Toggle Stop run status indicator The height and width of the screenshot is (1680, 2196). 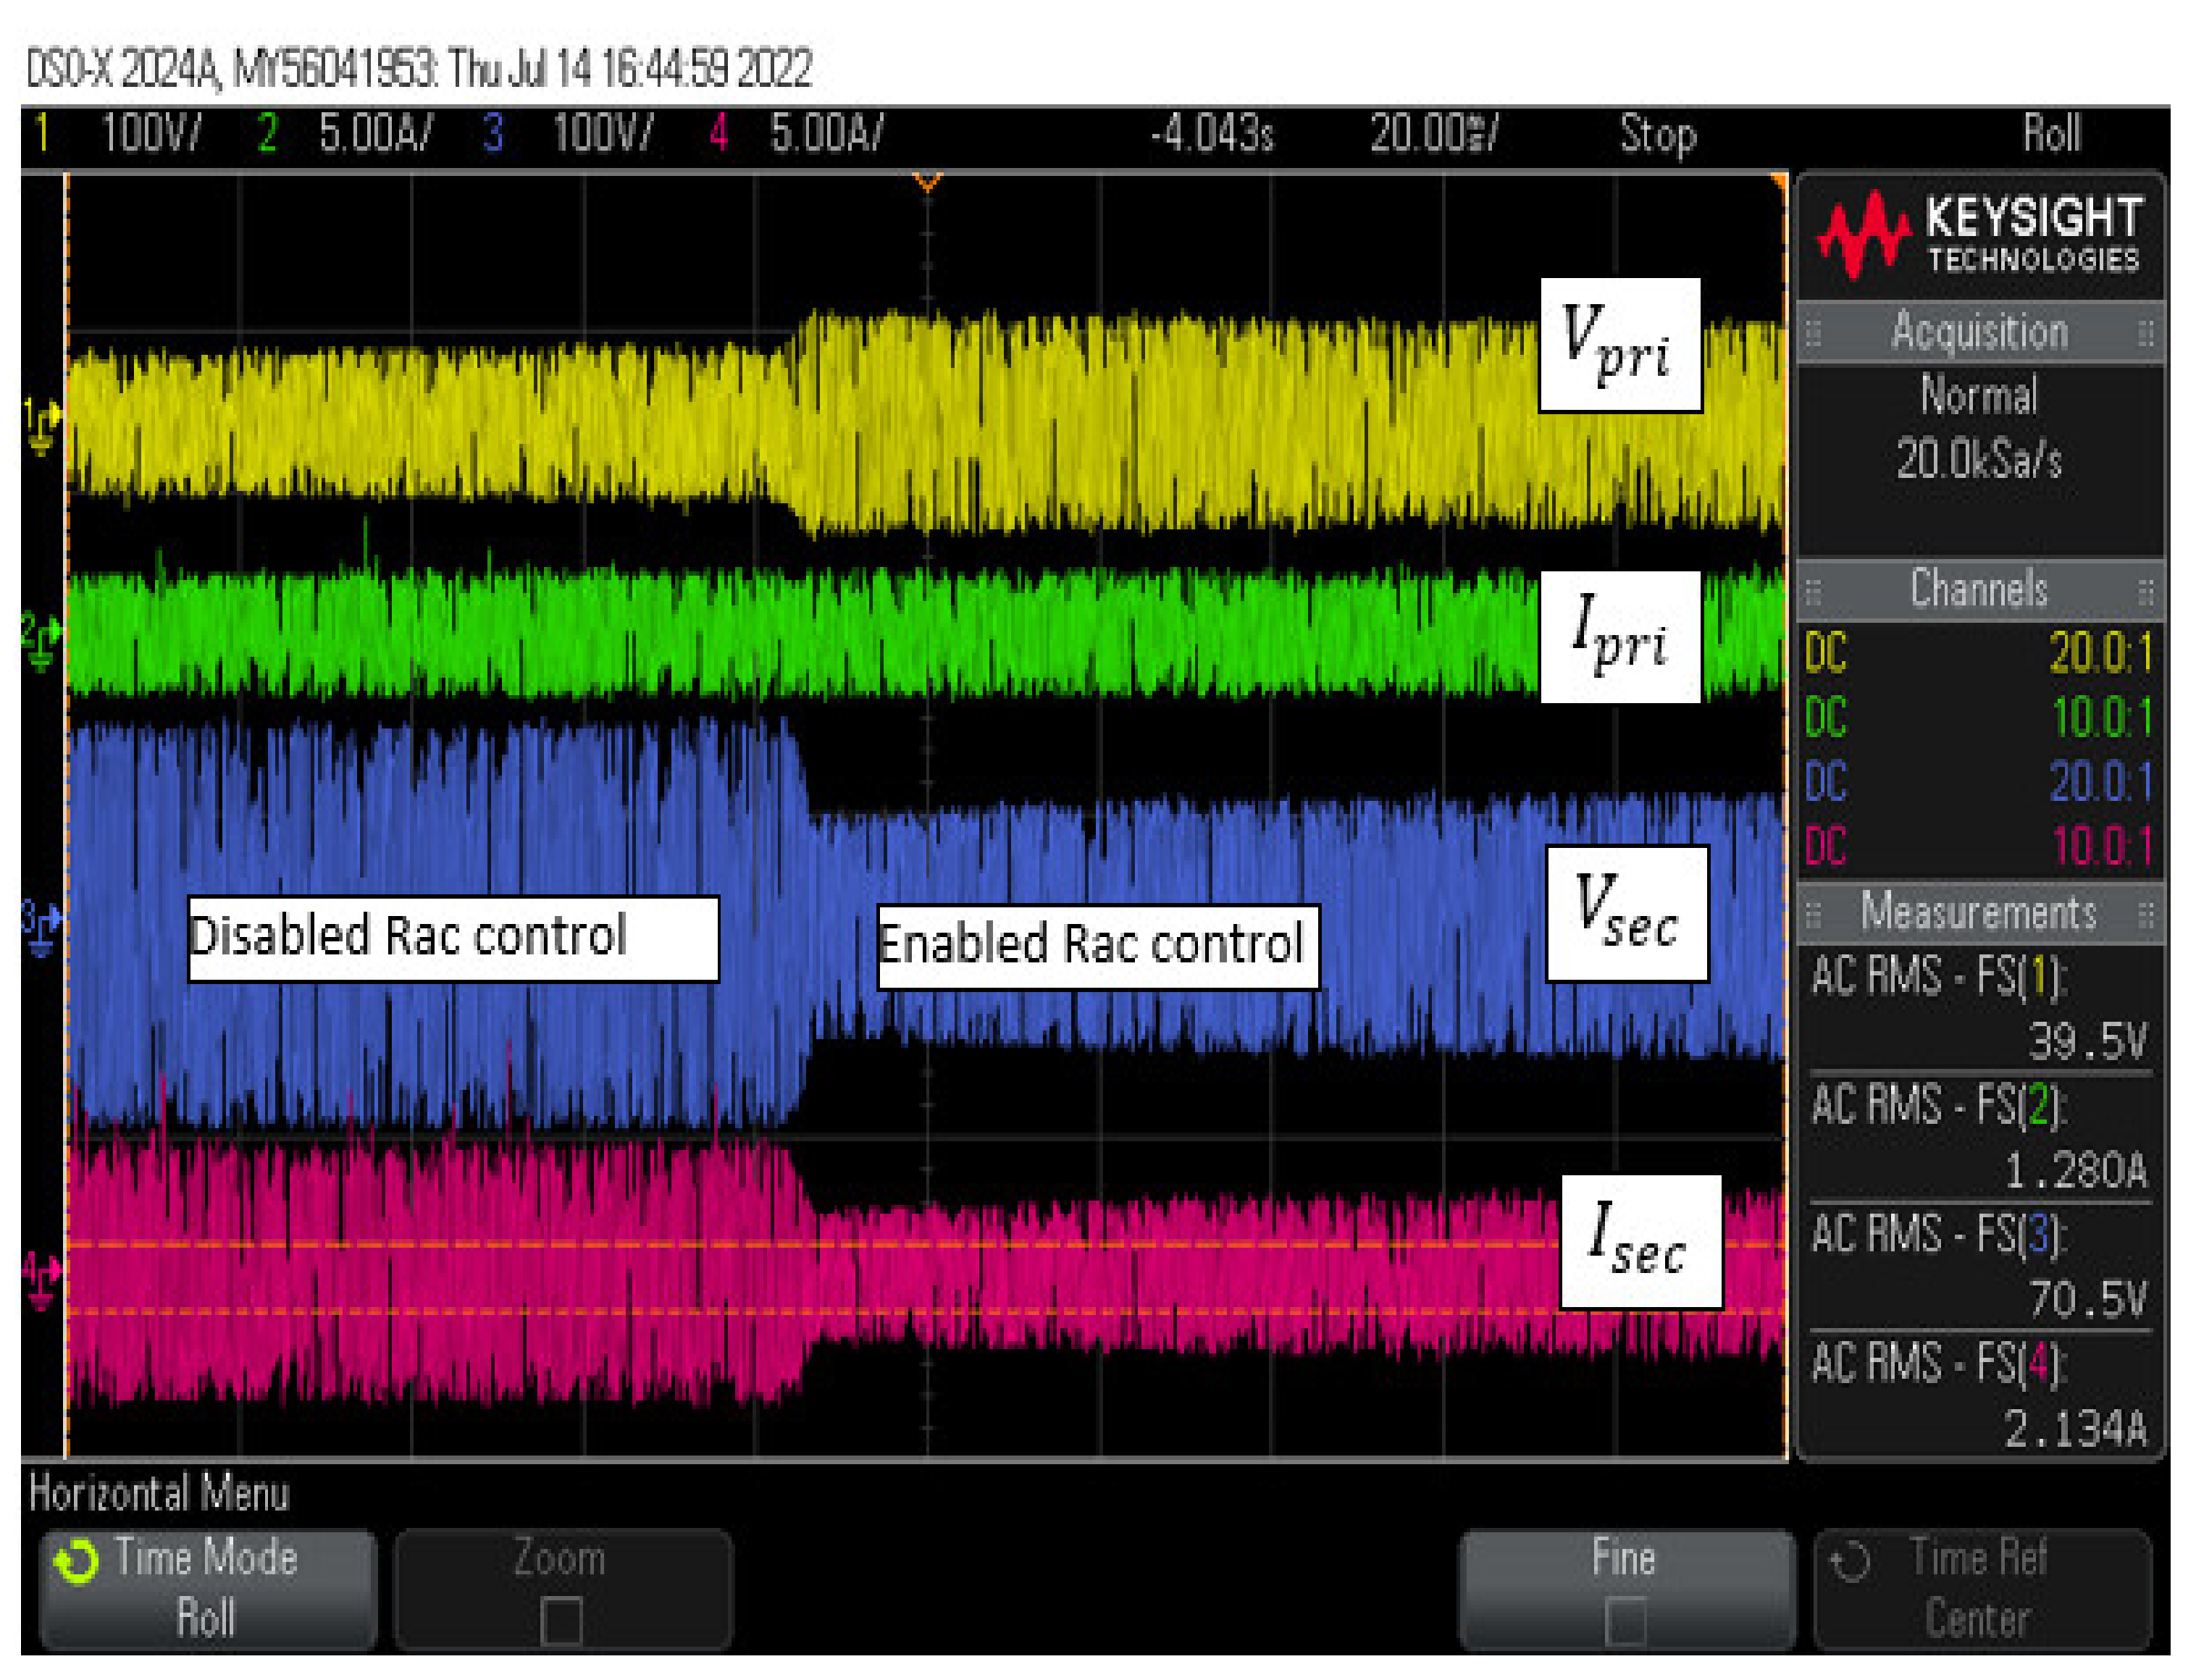(x=1657, y=134)
